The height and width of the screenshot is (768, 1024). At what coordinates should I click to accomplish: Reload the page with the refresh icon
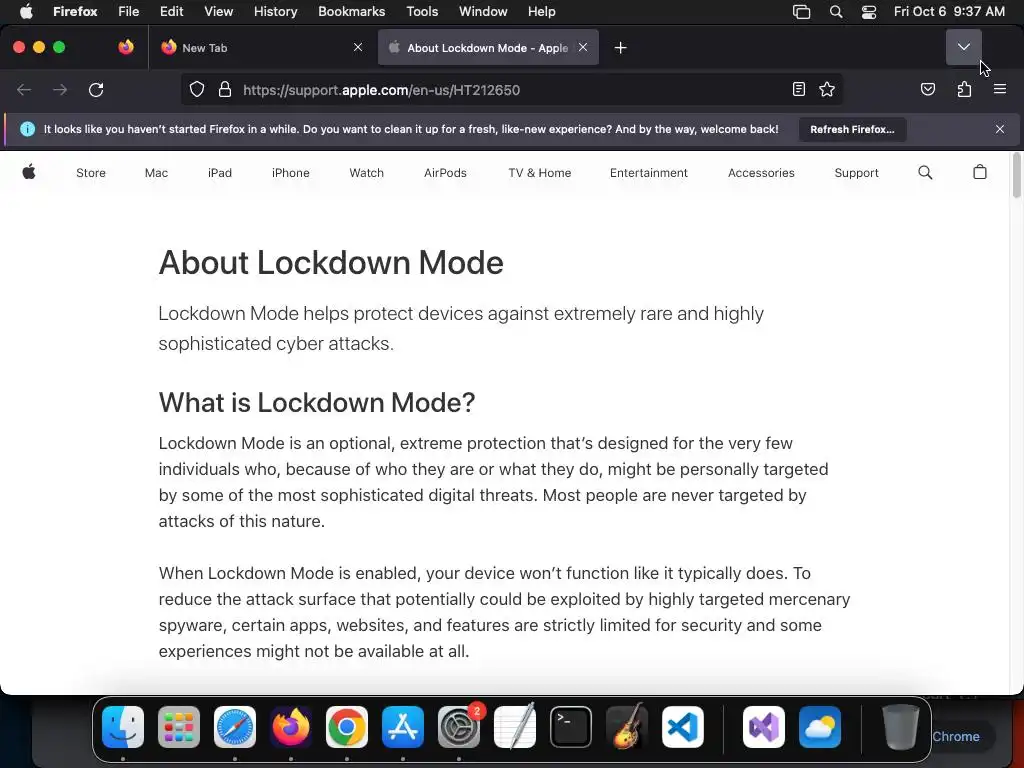pyautogui.click(x=96, y=89)
